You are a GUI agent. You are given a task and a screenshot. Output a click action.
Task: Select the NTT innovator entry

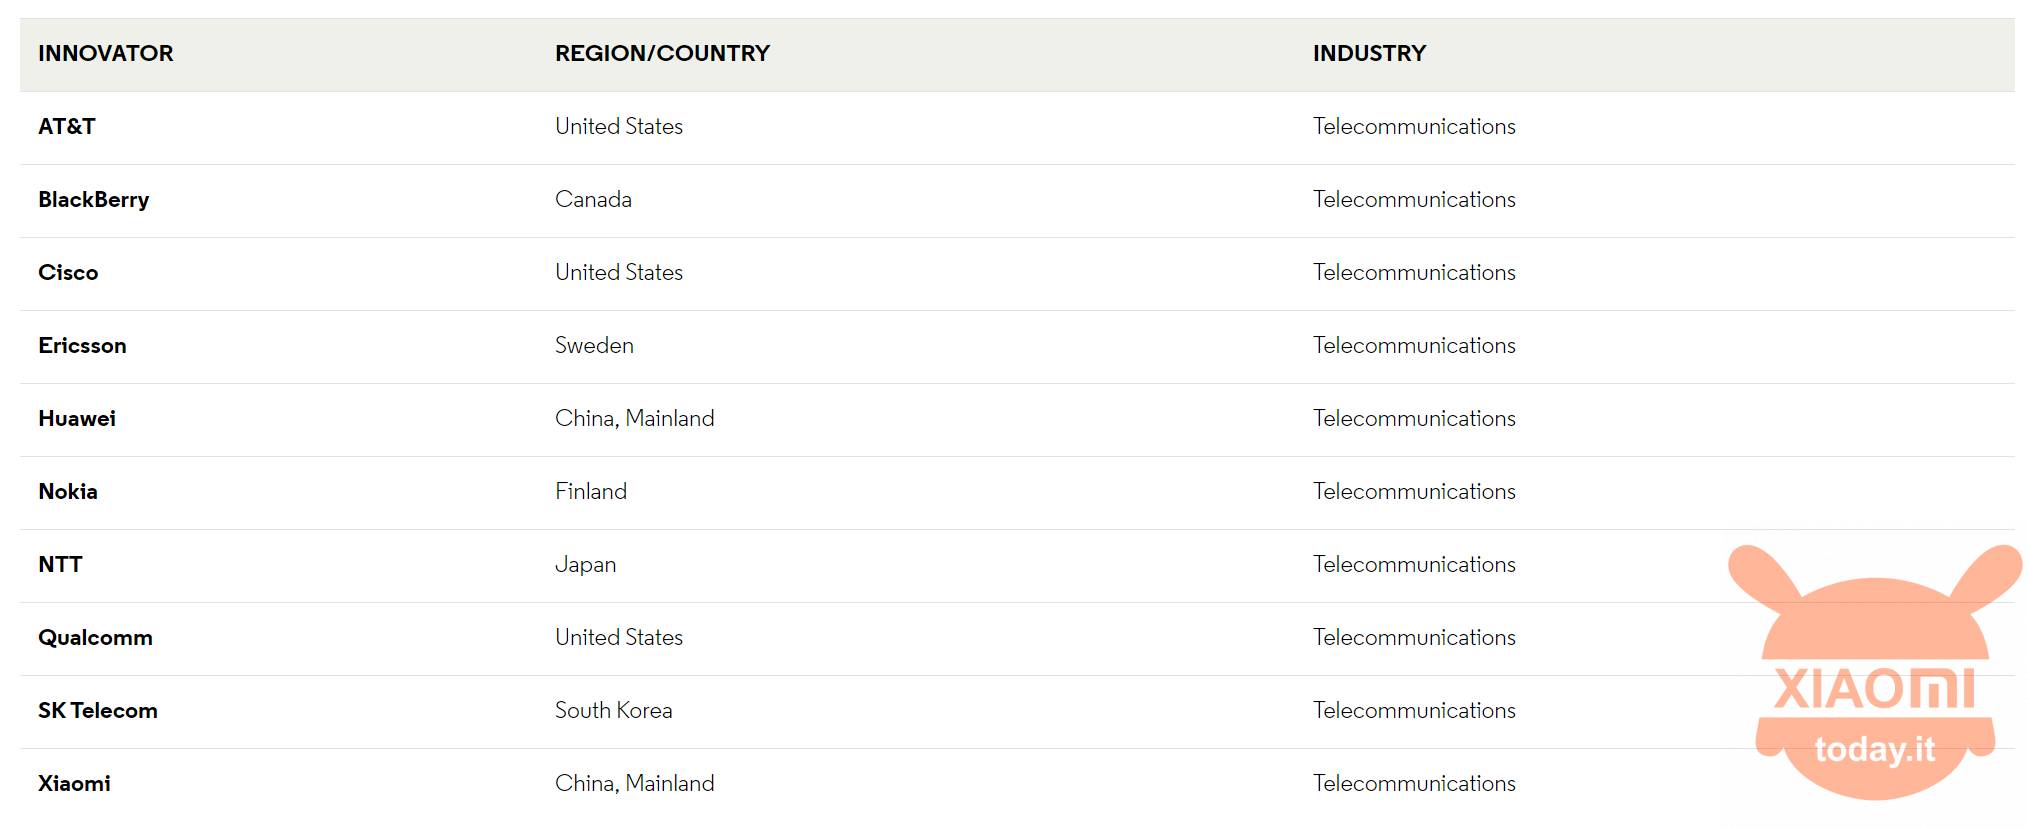[x=60, y=565]
